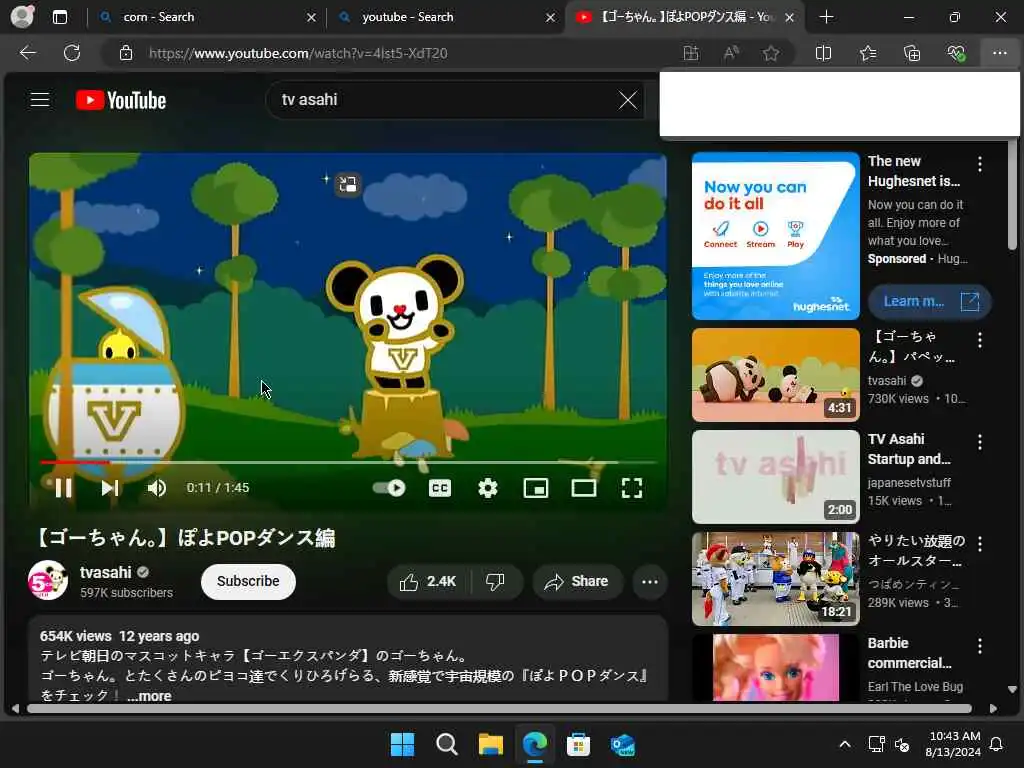
Task: Open Edge Settings and more menu
Action: (1000, 53)
